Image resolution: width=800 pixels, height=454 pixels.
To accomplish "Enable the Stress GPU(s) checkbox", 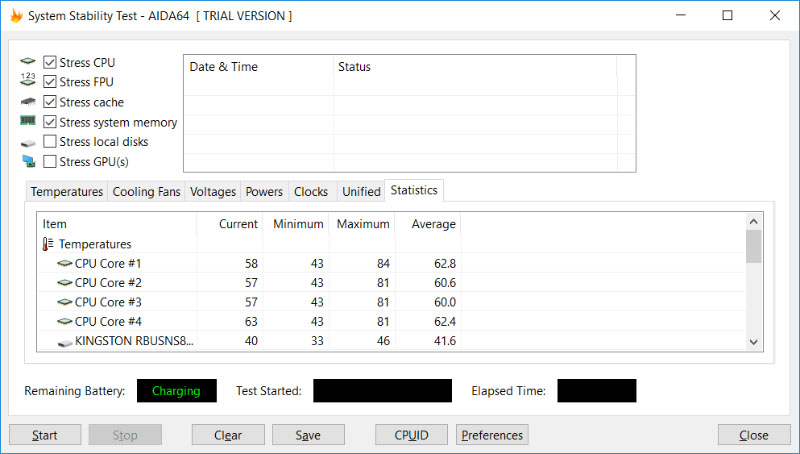I will click(x=50, y=161).
